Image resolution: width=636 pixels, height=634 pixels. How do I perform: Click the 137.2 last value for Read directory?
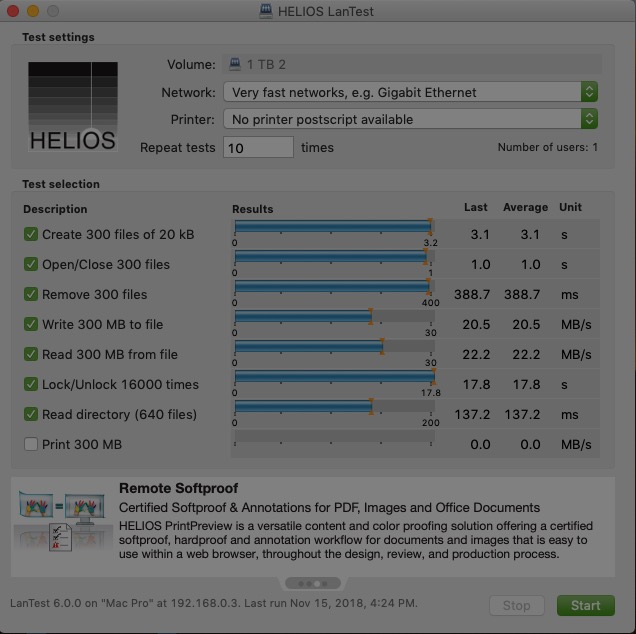(472, 414)
